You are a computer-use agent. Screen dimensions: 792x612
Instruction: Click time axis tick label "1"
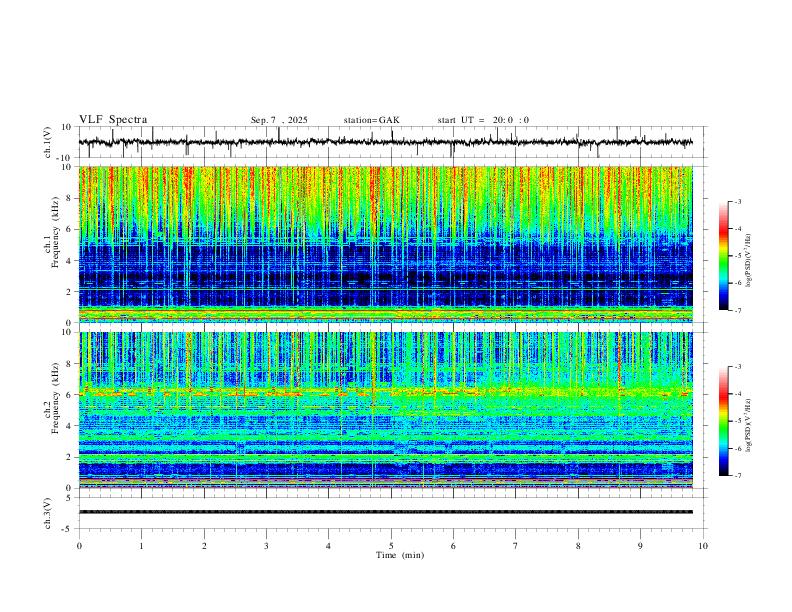(141, 546)
